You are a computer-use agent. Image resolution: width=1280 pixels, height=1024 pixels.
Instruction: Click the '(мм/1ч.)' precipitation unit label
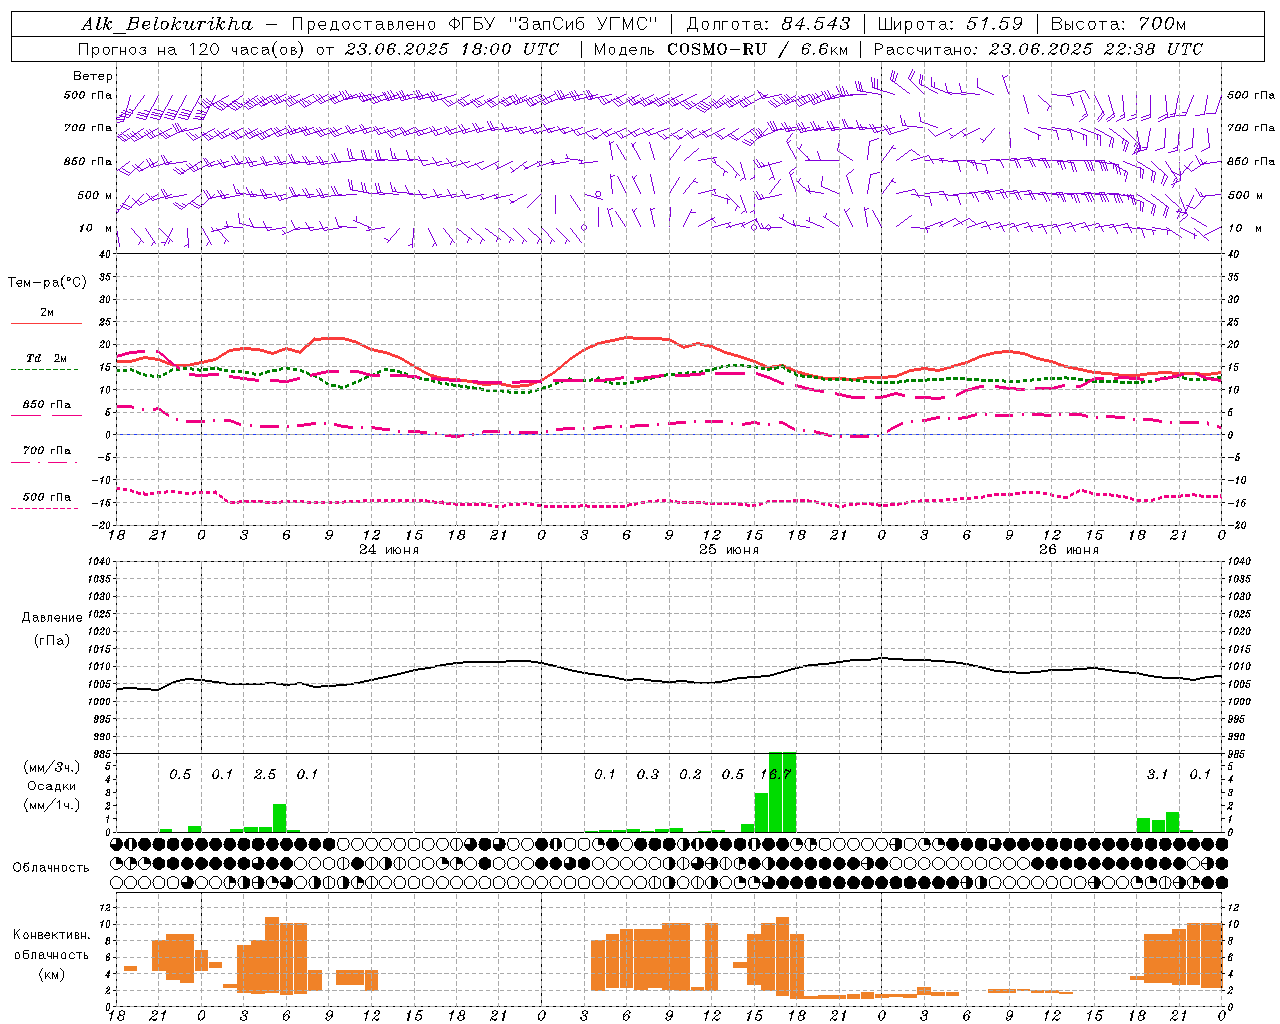tap(51, 805)
